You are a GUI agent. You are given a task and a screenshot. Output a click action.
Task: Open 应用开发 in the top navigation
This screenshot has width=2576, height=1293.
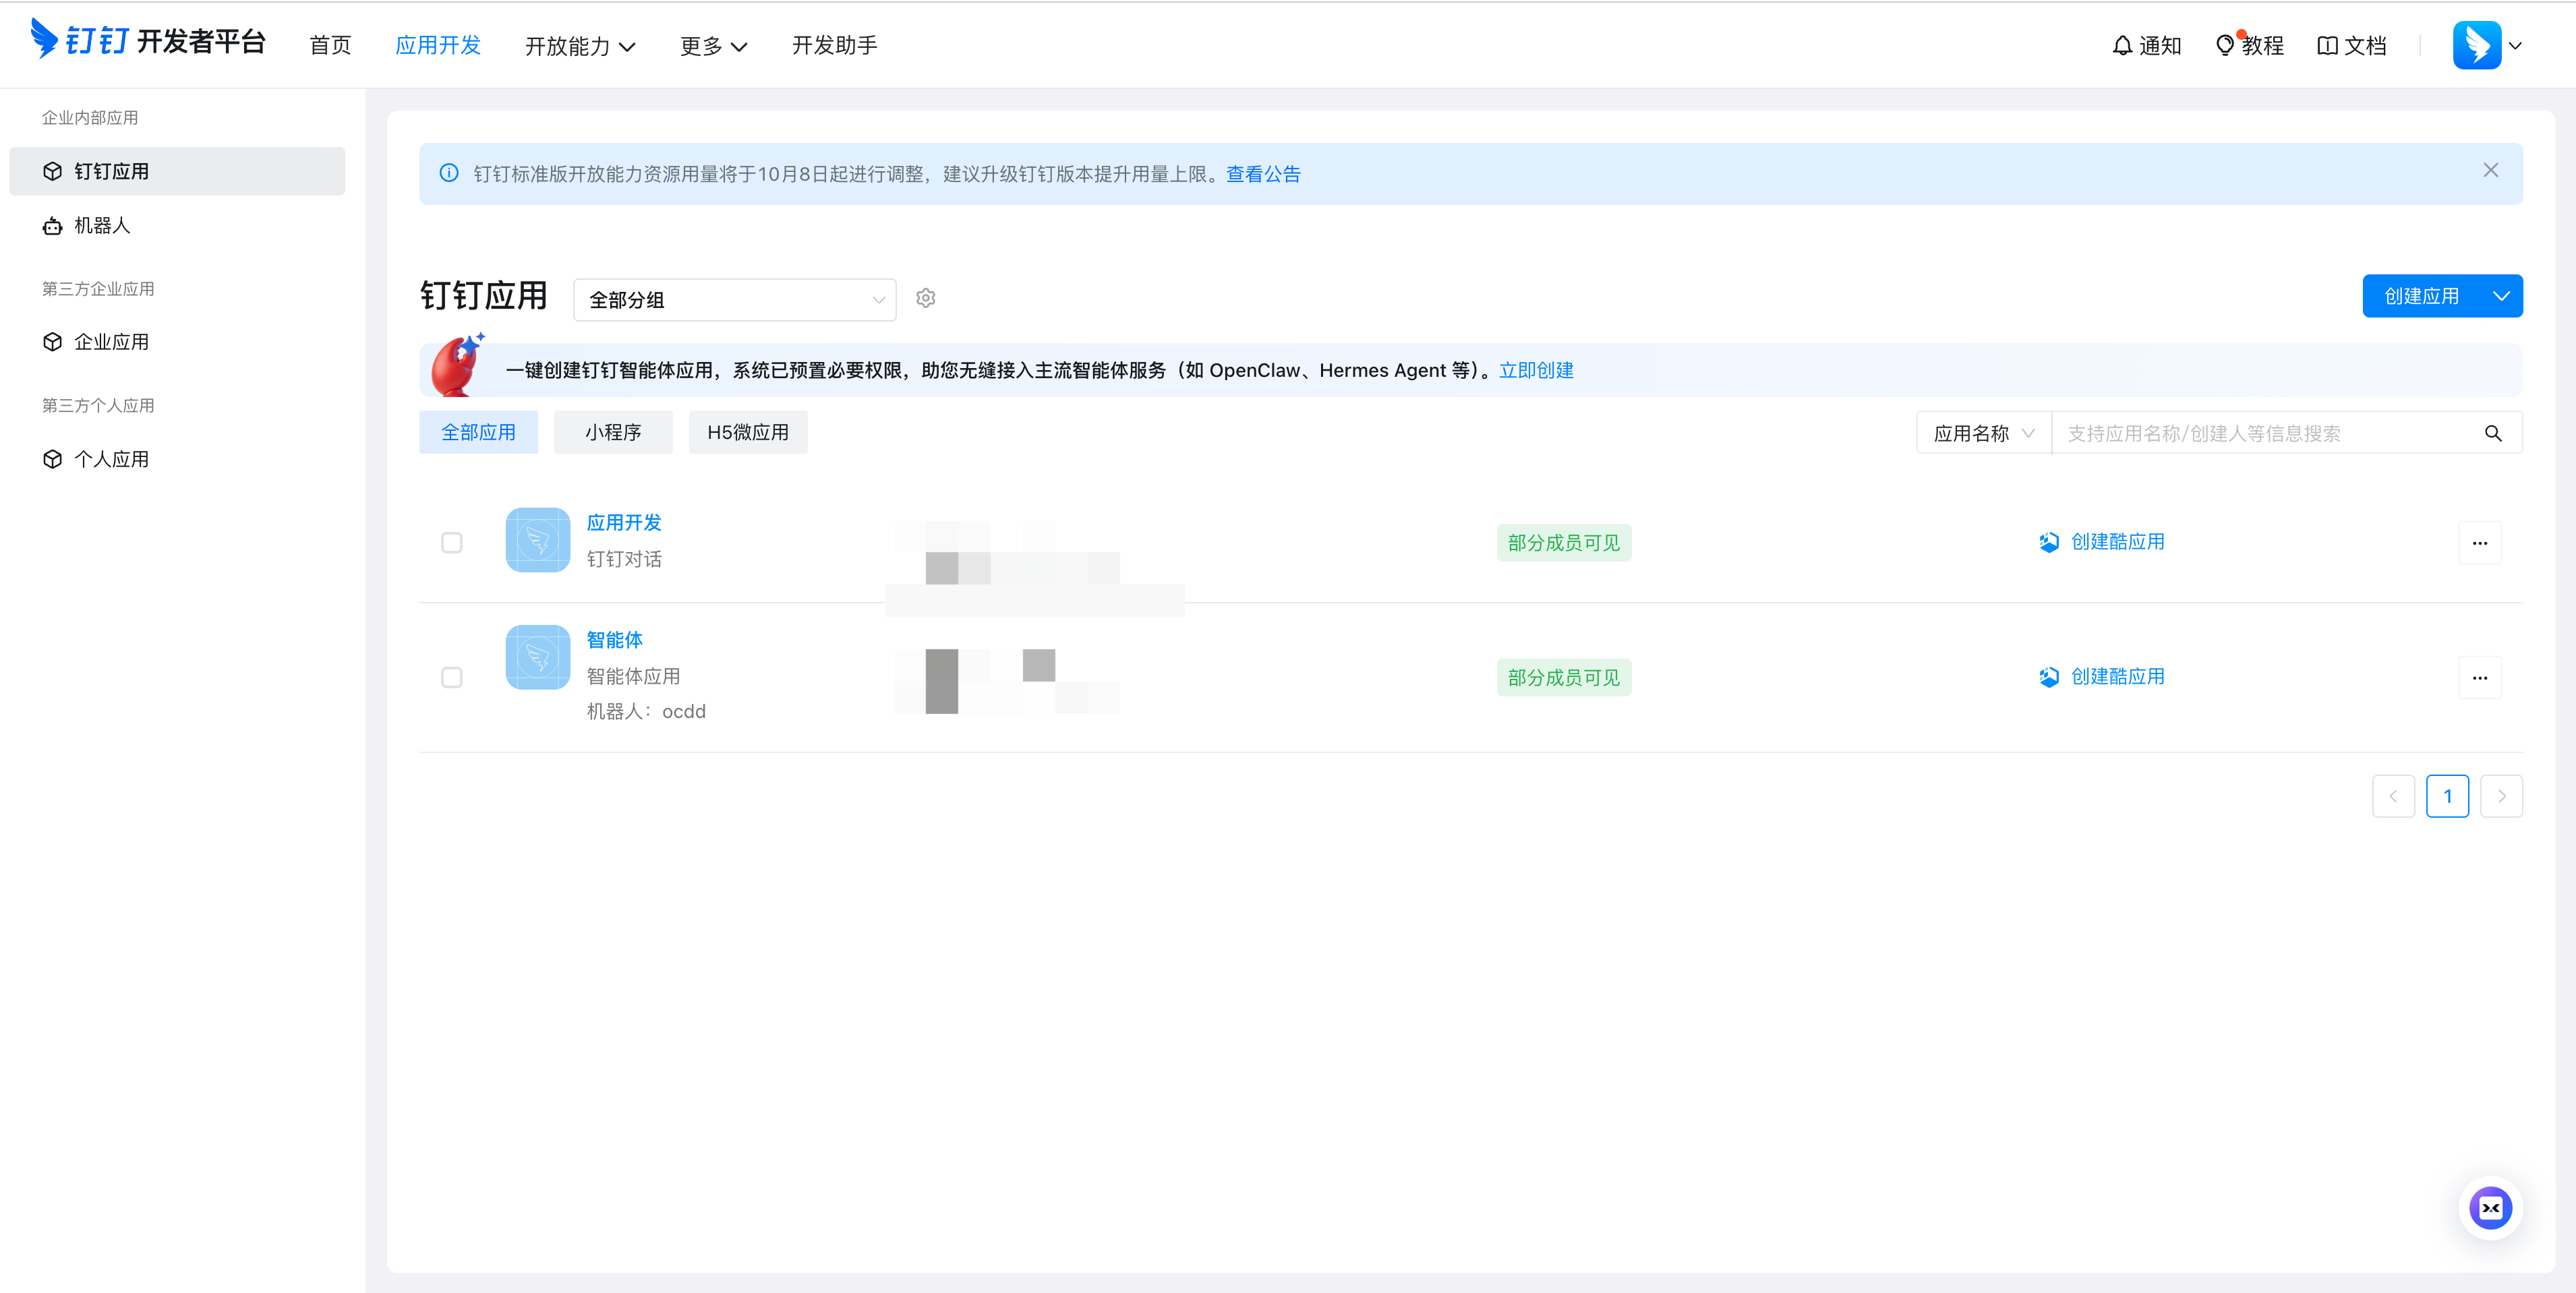click(438, 45)
